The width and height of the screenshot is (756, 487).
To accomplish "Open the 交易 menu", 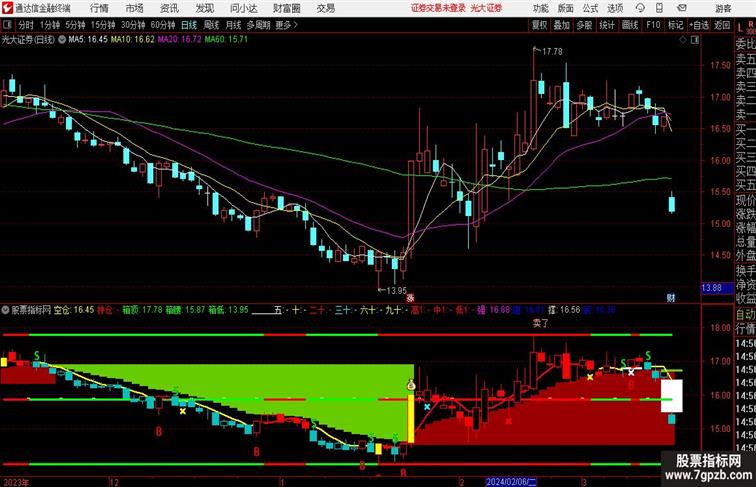I will point(325,8).
